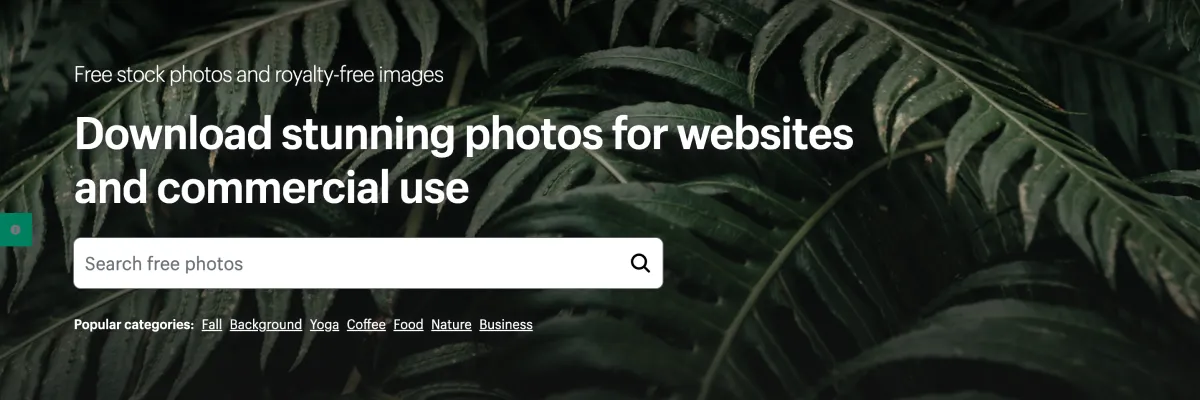Open the green side tab on left edge
Screen dimensions: 1200x400
click(16, 230)
